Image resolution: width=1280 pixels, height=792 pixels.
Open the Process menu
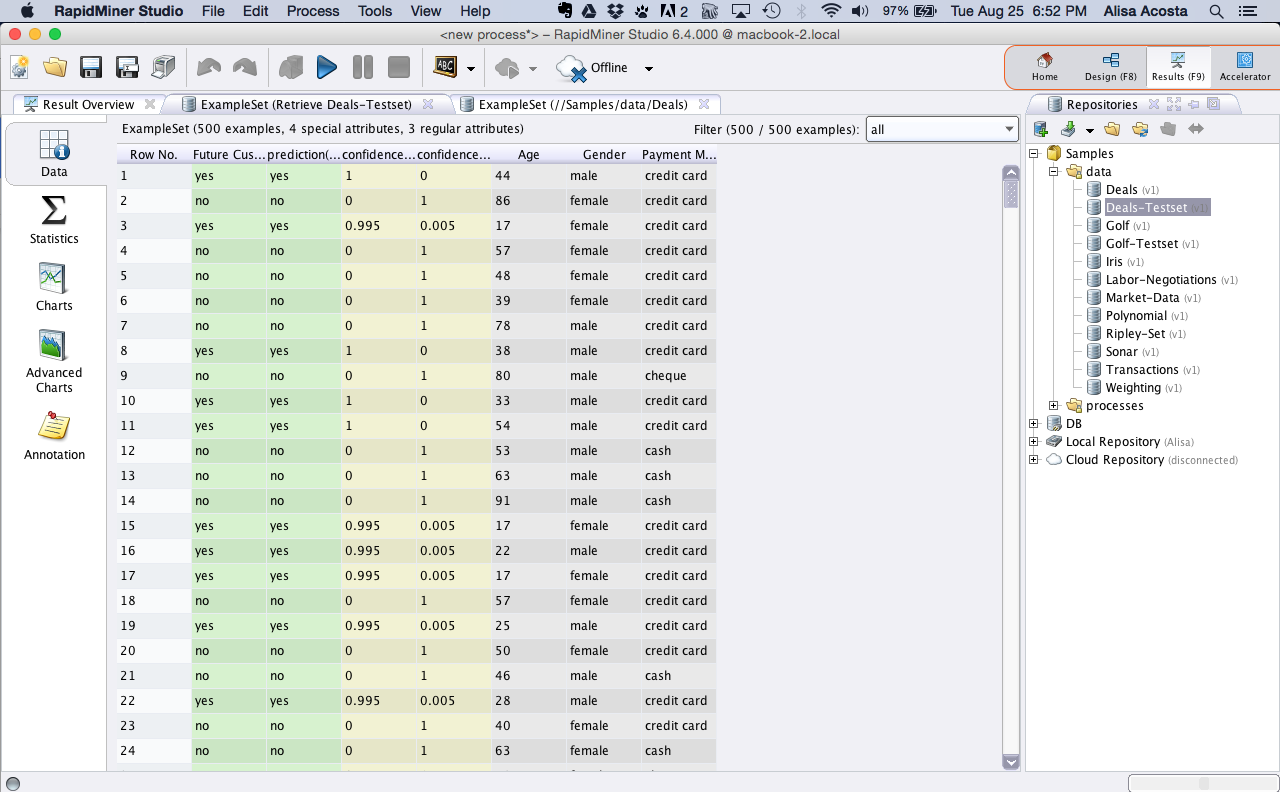312,11
